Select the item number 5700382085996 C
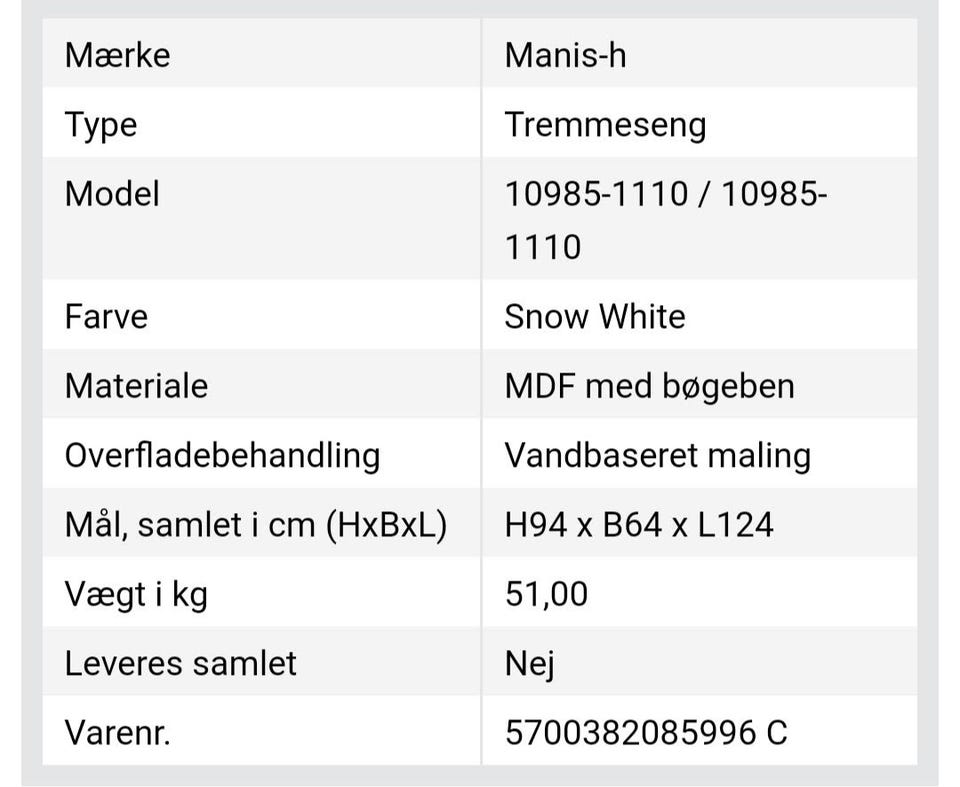The height and width of the screenshot is (787, 960). click(x=646, y=733)
